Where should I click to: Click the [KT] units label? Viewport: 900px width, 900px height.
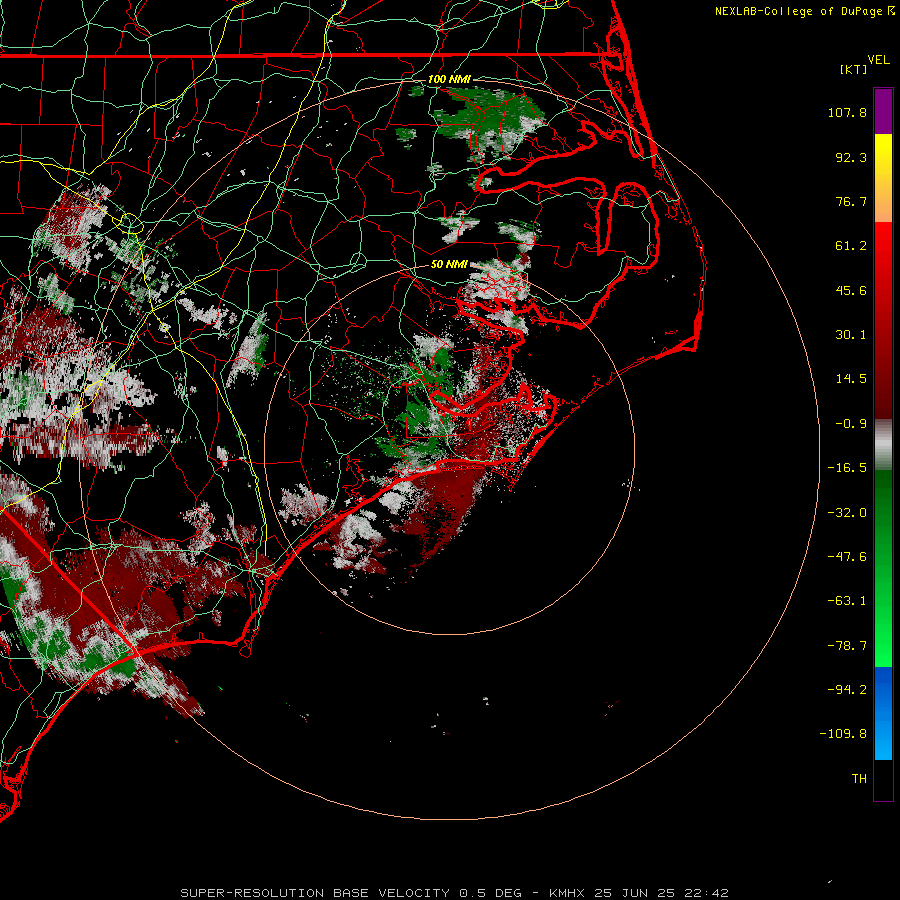coord(853,69)
